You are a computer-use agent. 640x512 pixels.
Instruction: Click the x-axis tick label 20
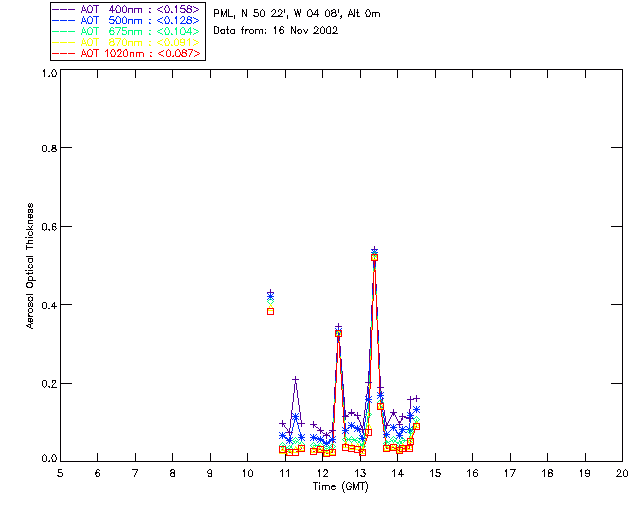pyautogui.click(x=622, y=473)
